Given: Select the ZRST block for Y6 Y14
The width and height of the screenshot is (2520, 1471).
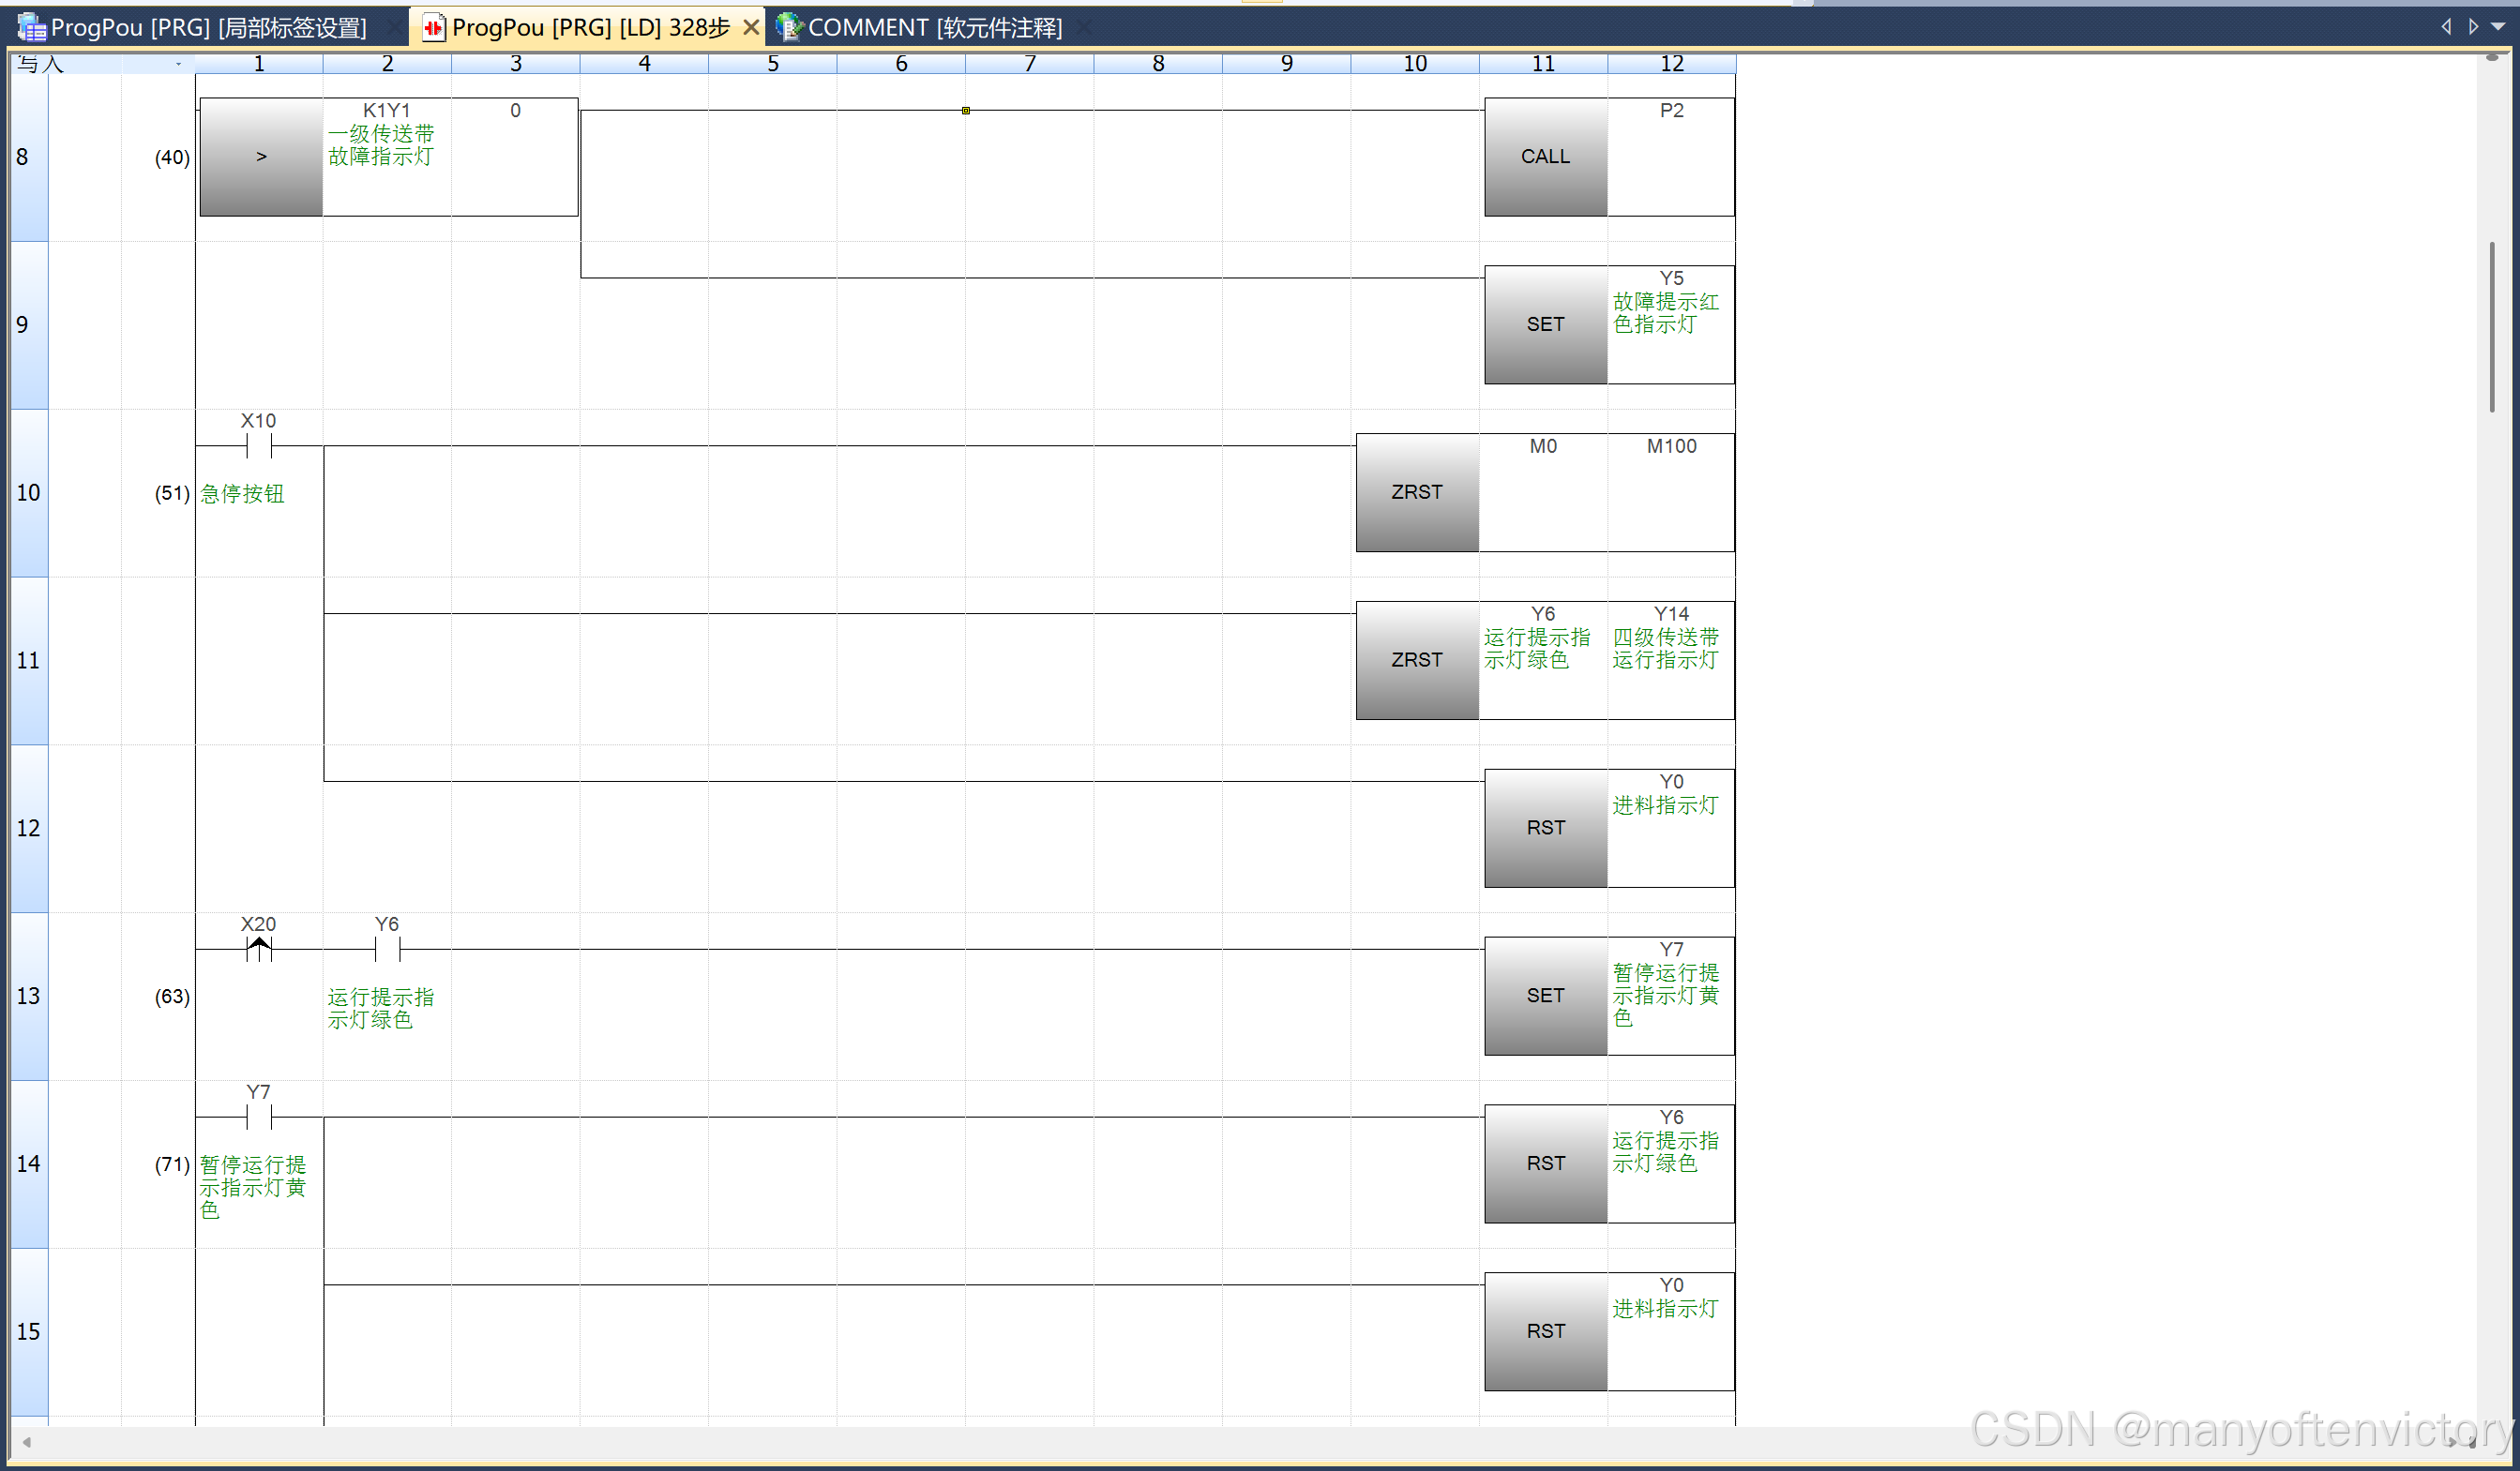Looking at the screenshot, I should [1417, 660].
